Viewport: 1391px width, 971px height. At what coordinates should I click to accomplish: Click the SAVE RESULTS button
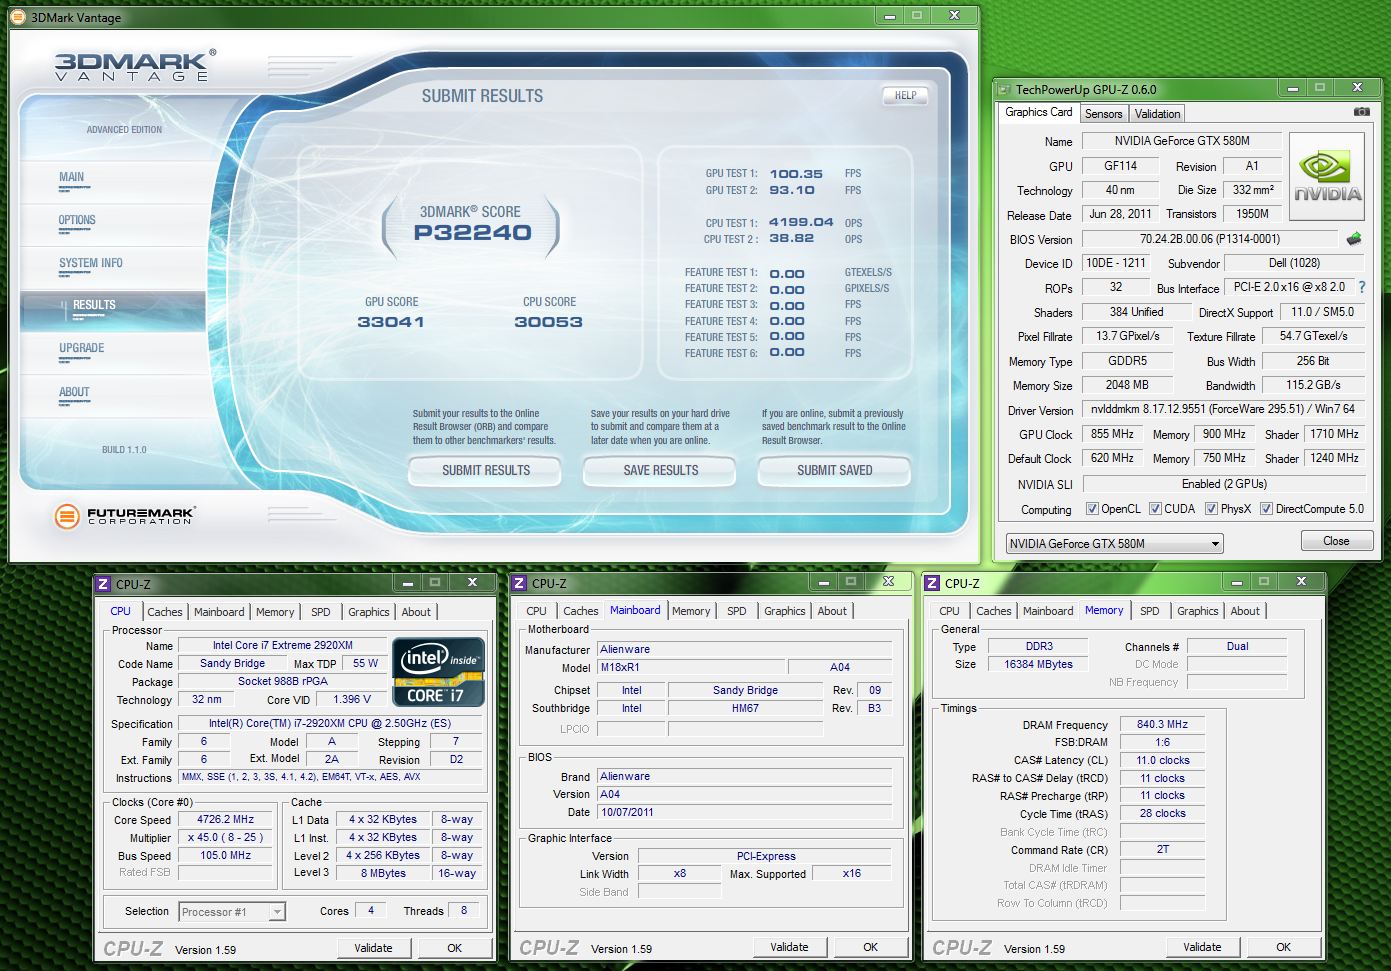click(x=660, y=470)
